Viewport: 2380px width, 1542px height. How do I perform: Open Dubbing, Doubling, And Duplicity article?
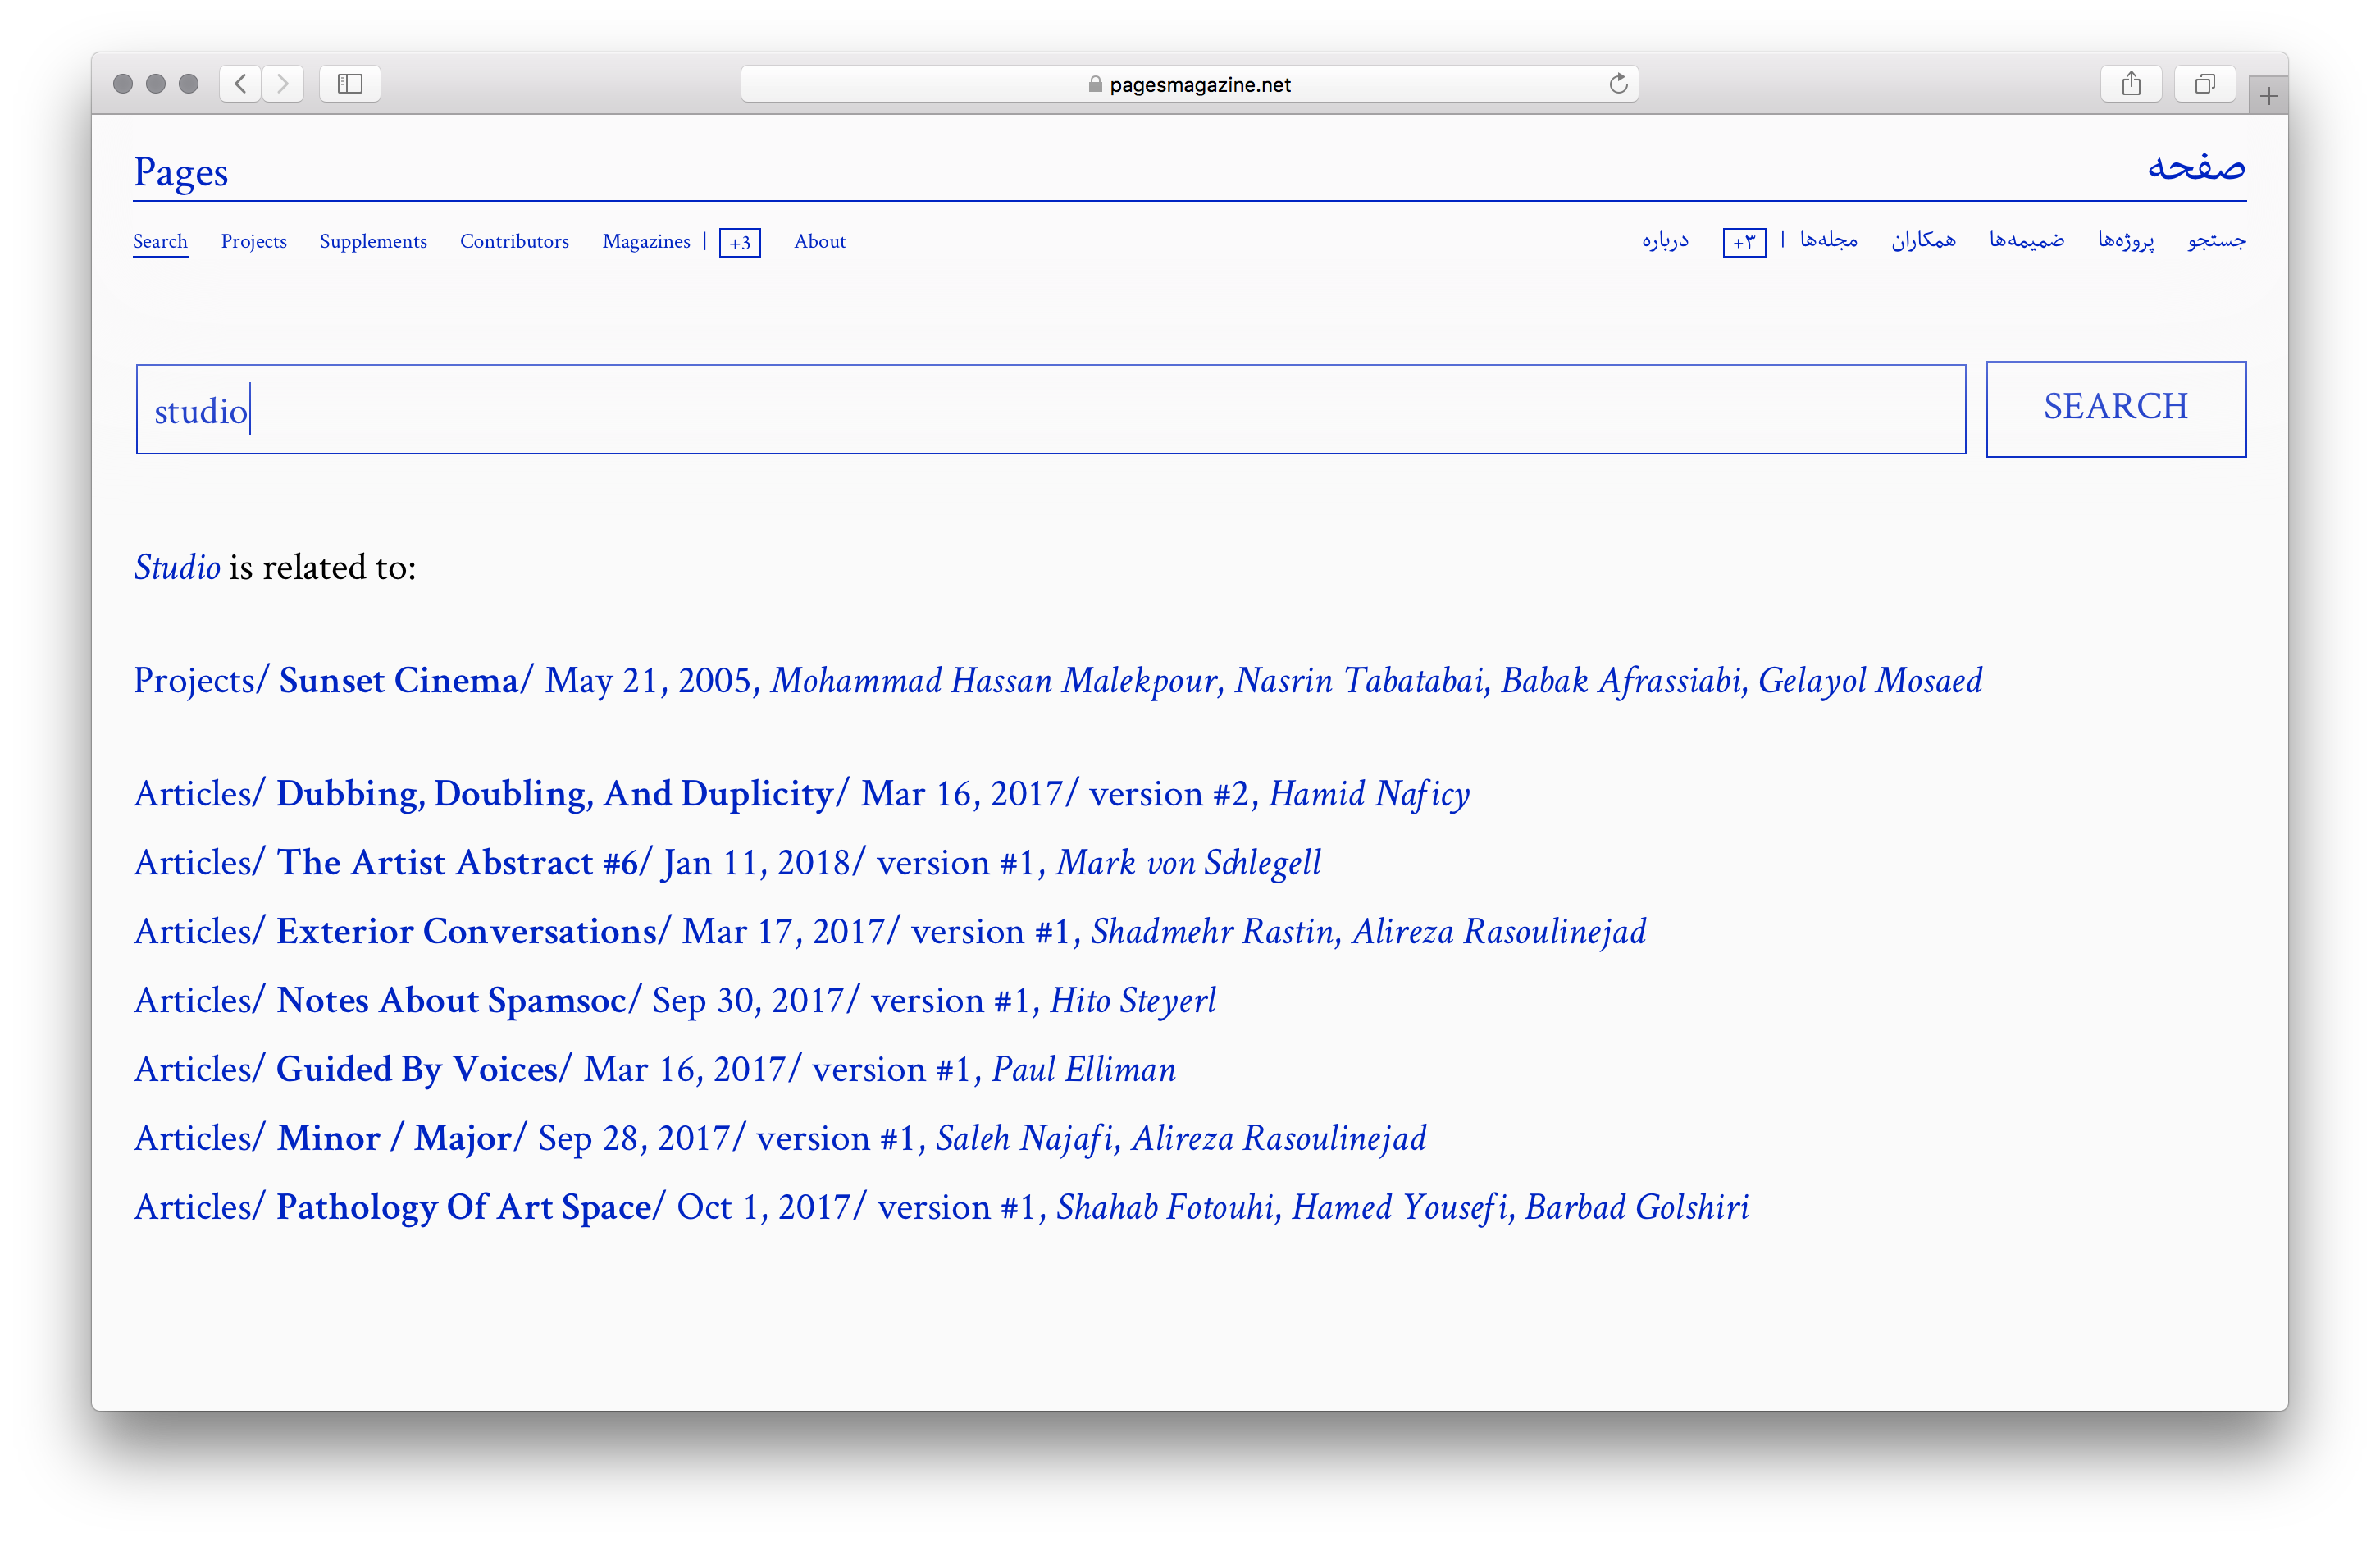click(x=554, y=794)
